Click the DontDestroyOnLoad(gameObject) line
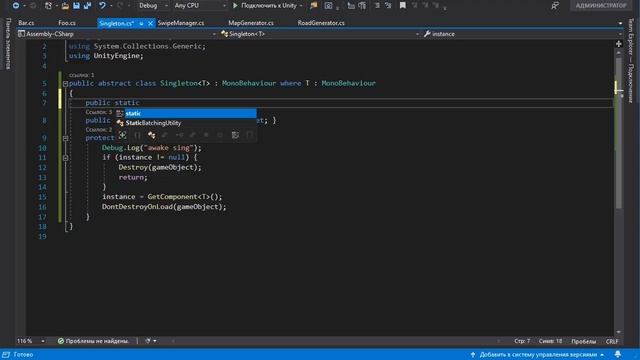 tap(164, 207)
